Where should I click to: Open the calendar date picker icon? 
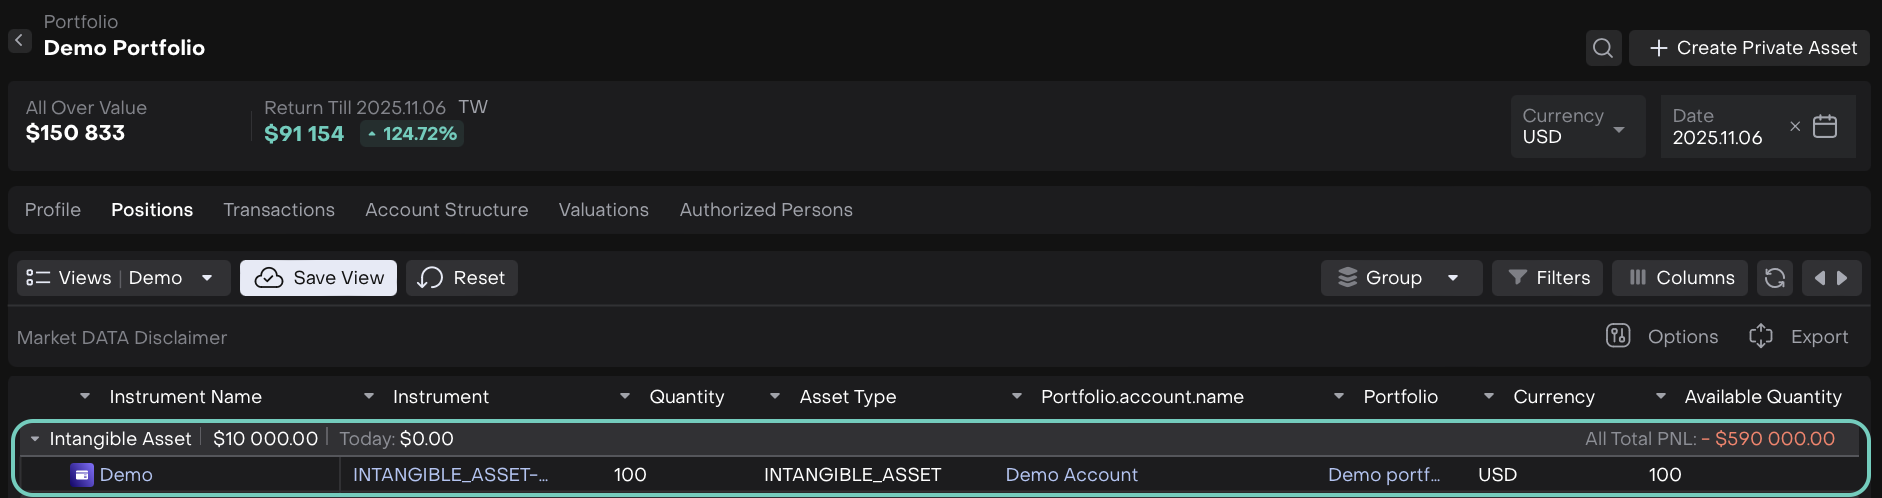click(1825, 127)
